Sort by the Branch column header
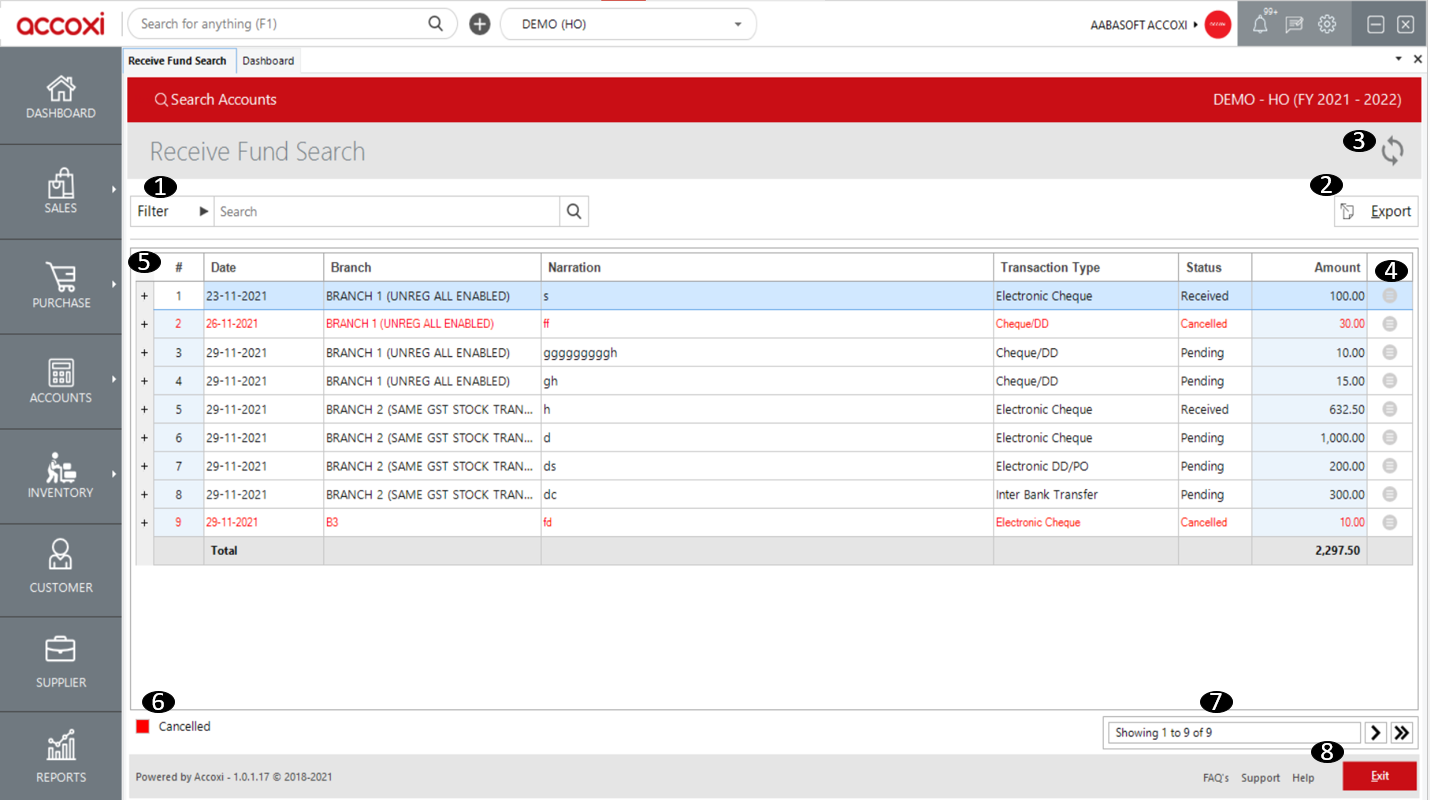 pyautogui.click(x=432, y=267)
